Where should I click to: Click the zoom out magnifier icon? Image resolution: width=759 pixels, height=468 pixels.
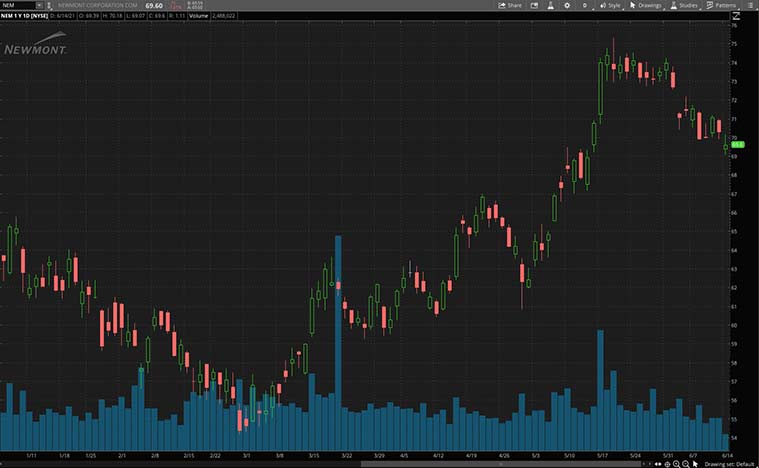[x=685, y=464]
